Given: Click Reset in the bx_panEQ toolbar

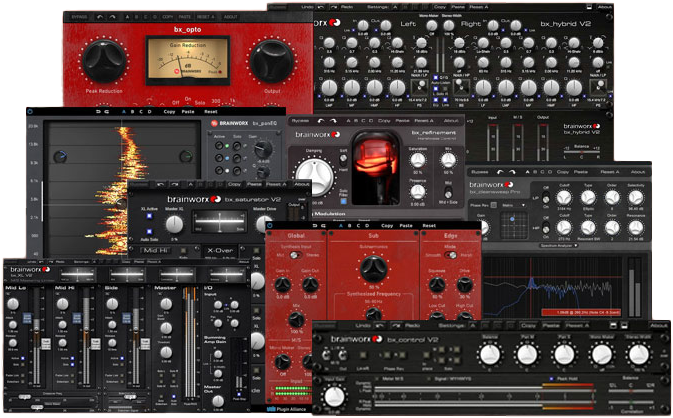Looking at the screenshot, I should coord(211,112).
